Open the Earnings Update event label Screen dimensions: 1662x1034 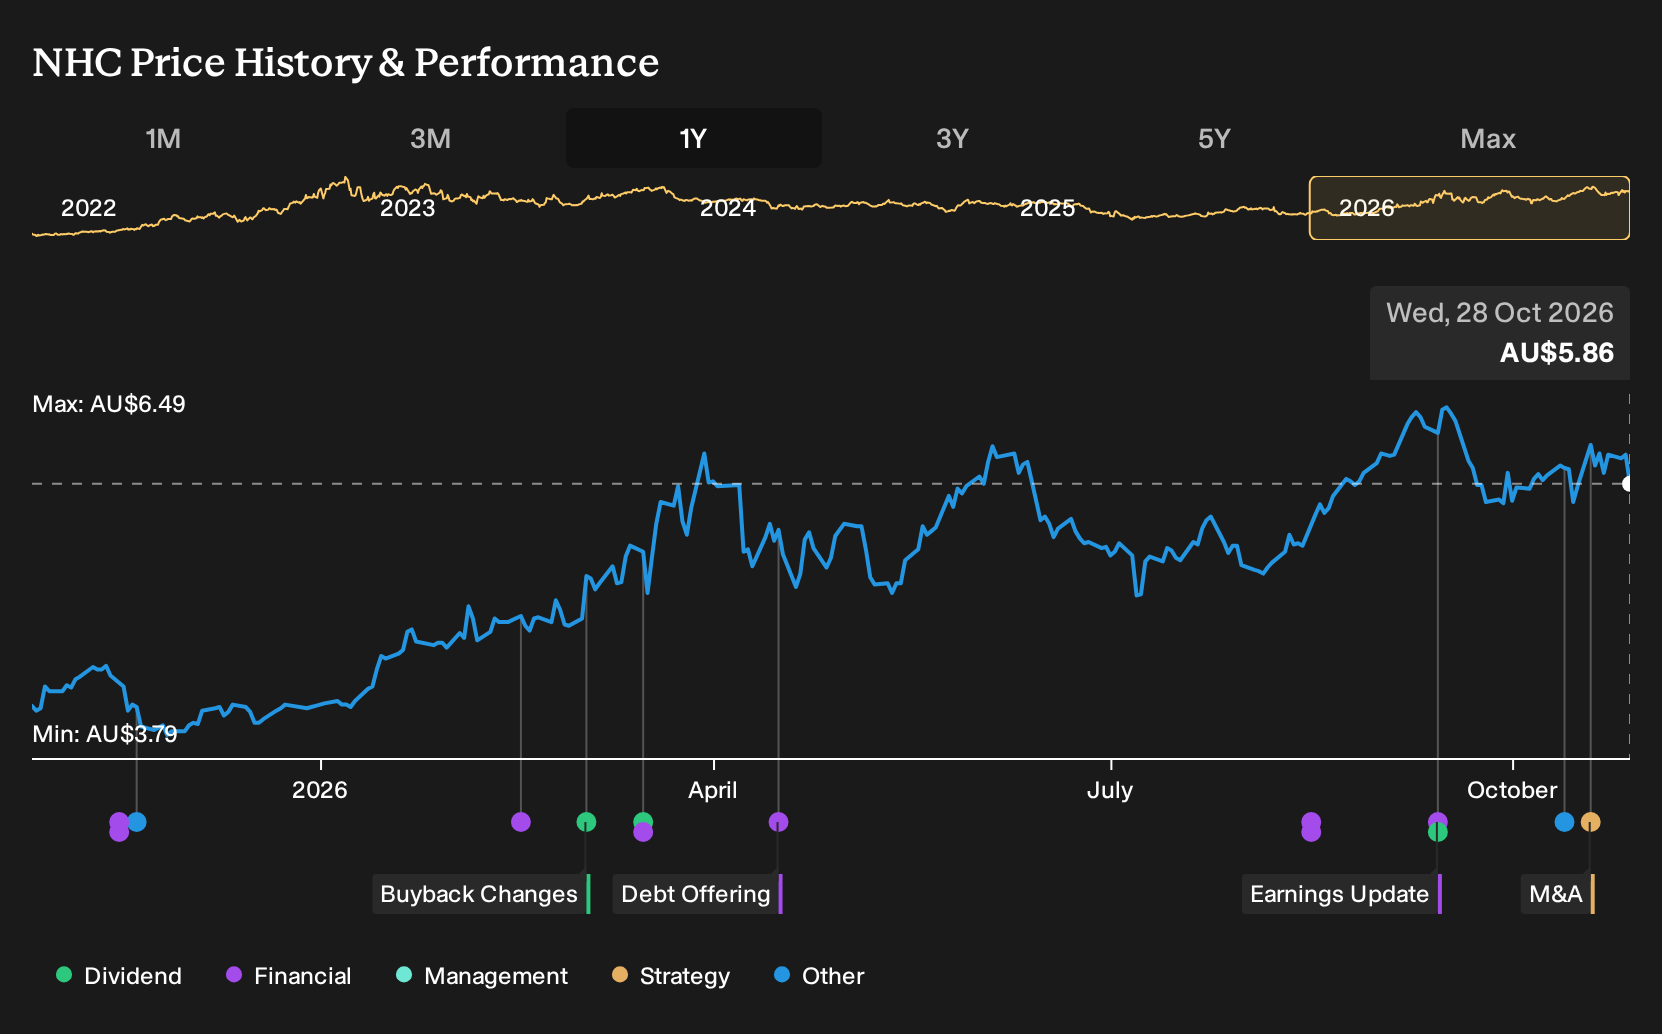(1341, 894)
